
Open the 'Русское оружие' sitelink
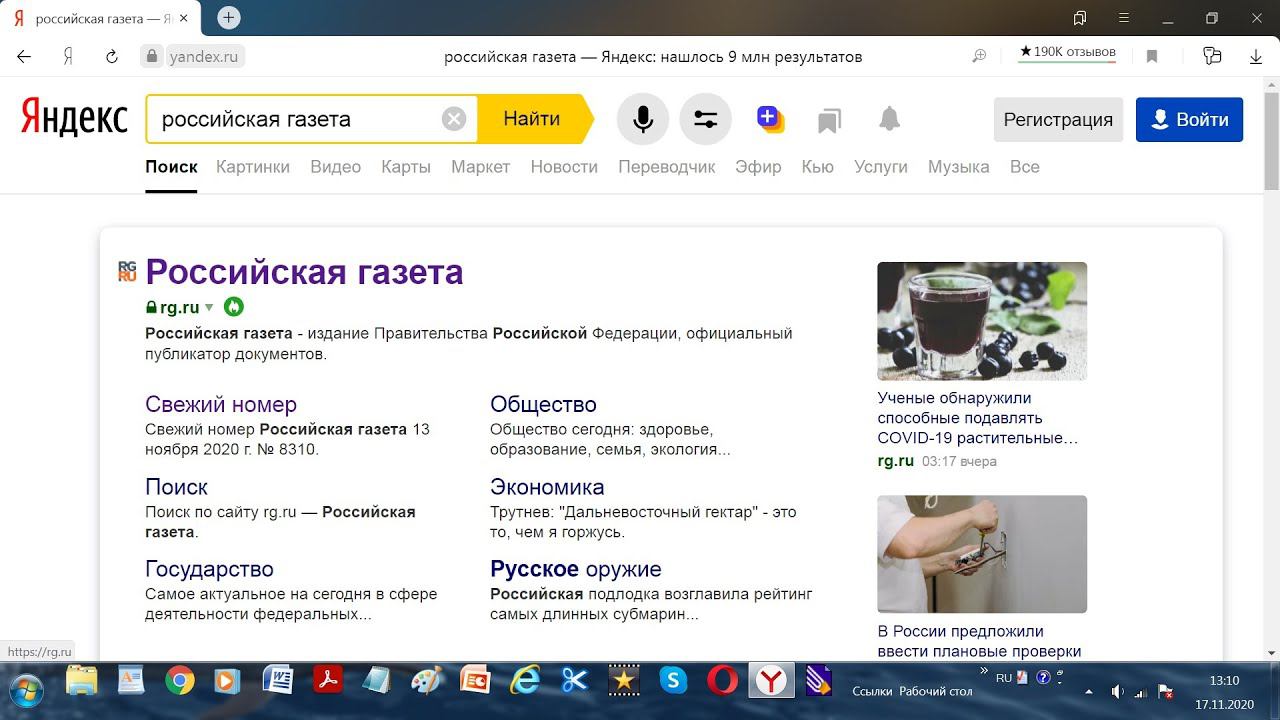point(576,569)
